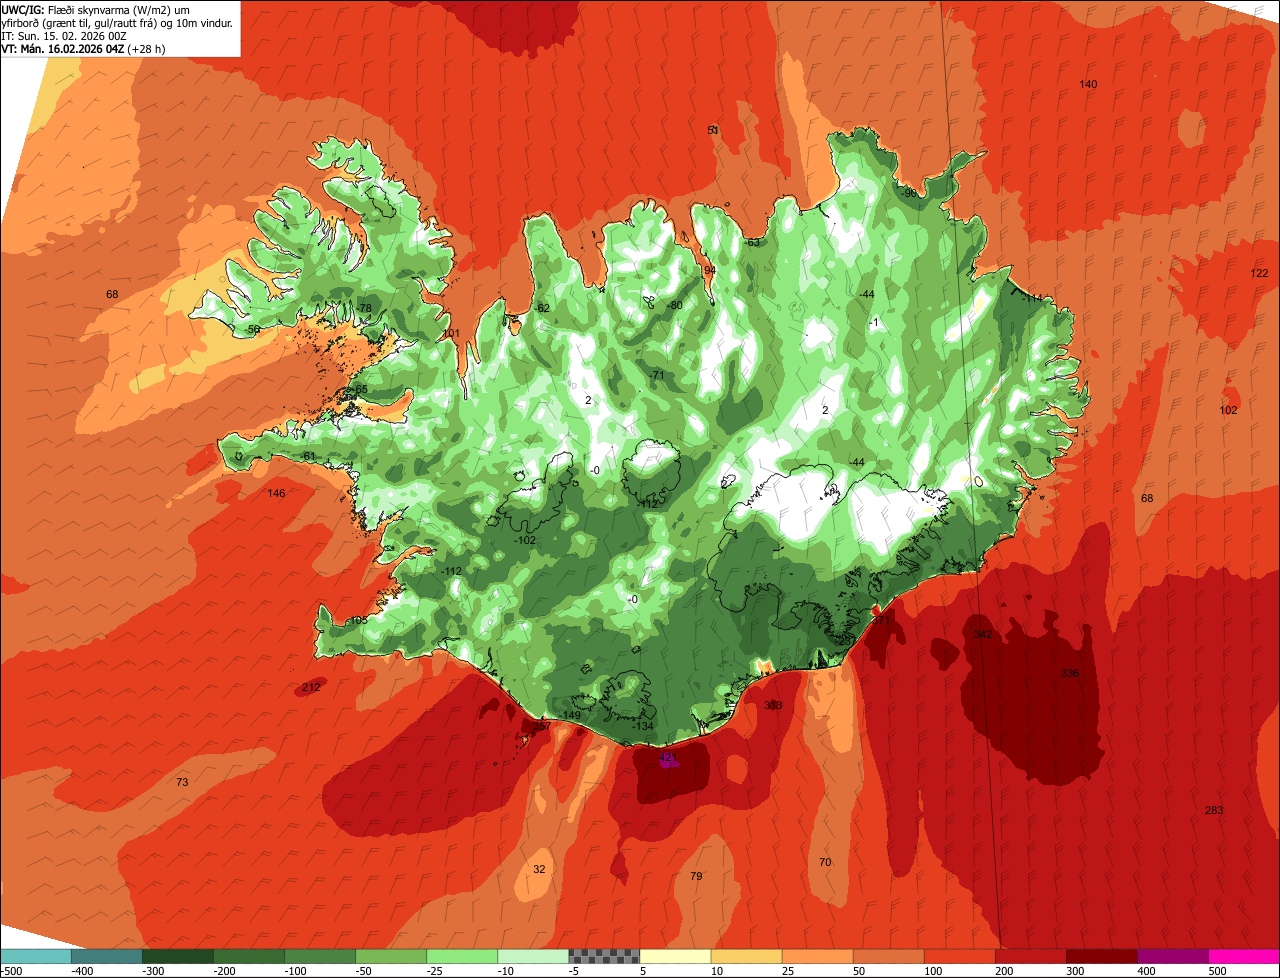Select the purple swatch between 400 and 500
The image size is (1280, 978).
[1172, 956]
